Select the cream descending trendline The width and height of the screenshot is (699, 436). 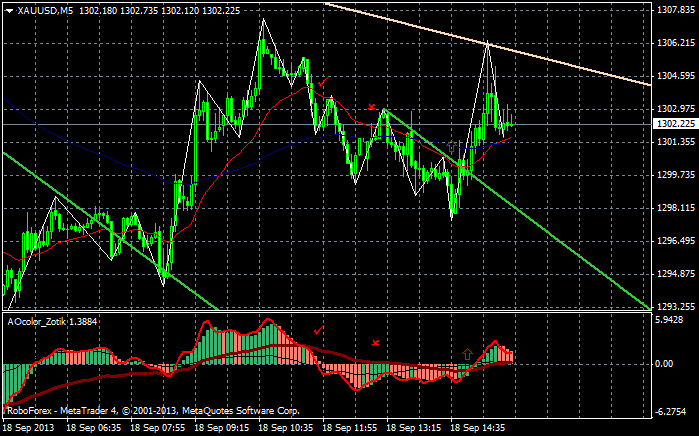pos(488,44)
